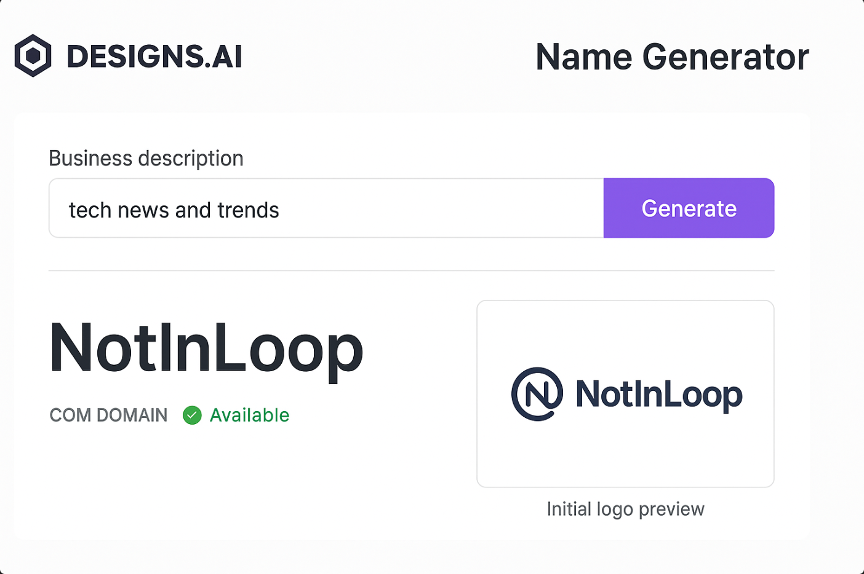
Task: Click the horizontal divider below the input
Action: [x=411, y=270]
